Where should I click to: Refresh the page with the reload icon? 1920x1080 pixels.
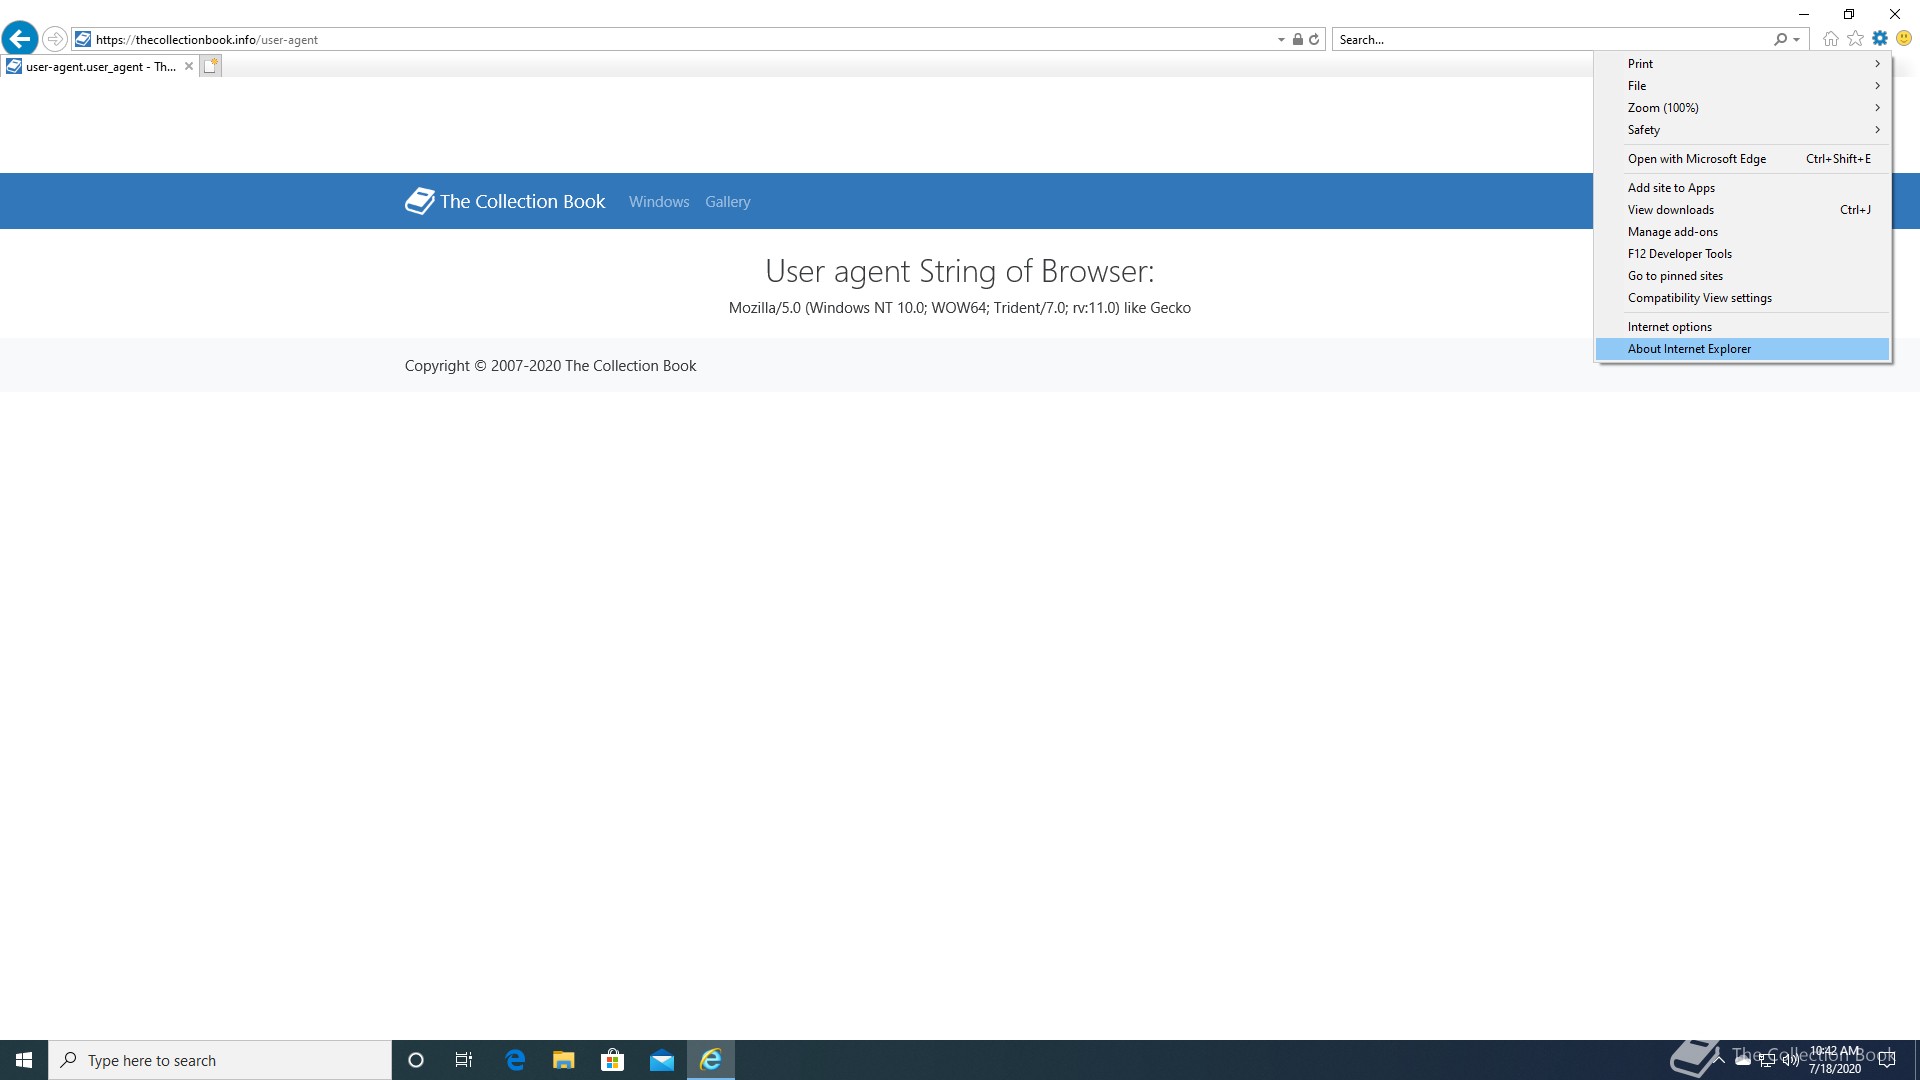[1314, 39]
